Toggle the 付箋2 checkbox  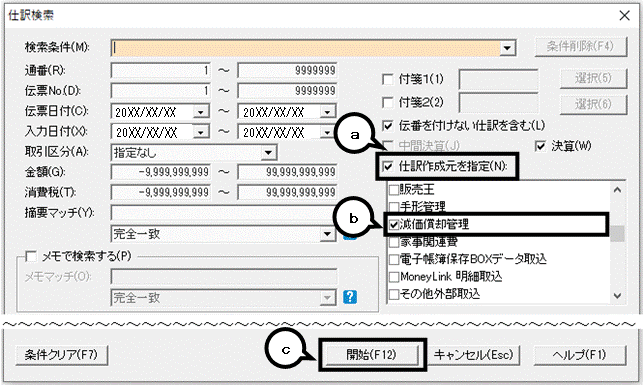tap(388, 102)
